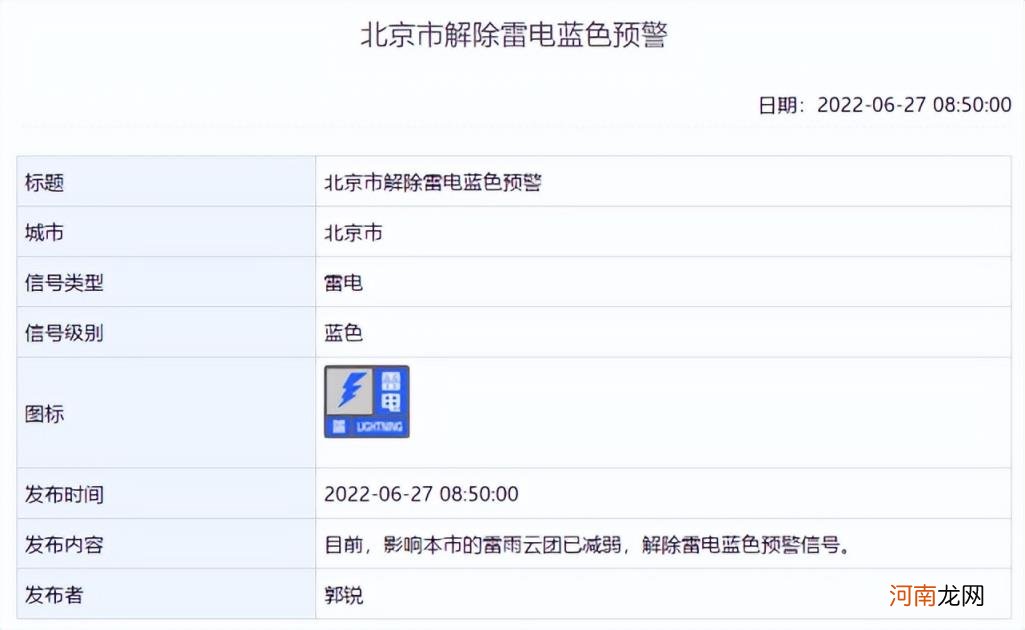
Task: Click the 北京市 city value cell
Action: tap(352, 232)
